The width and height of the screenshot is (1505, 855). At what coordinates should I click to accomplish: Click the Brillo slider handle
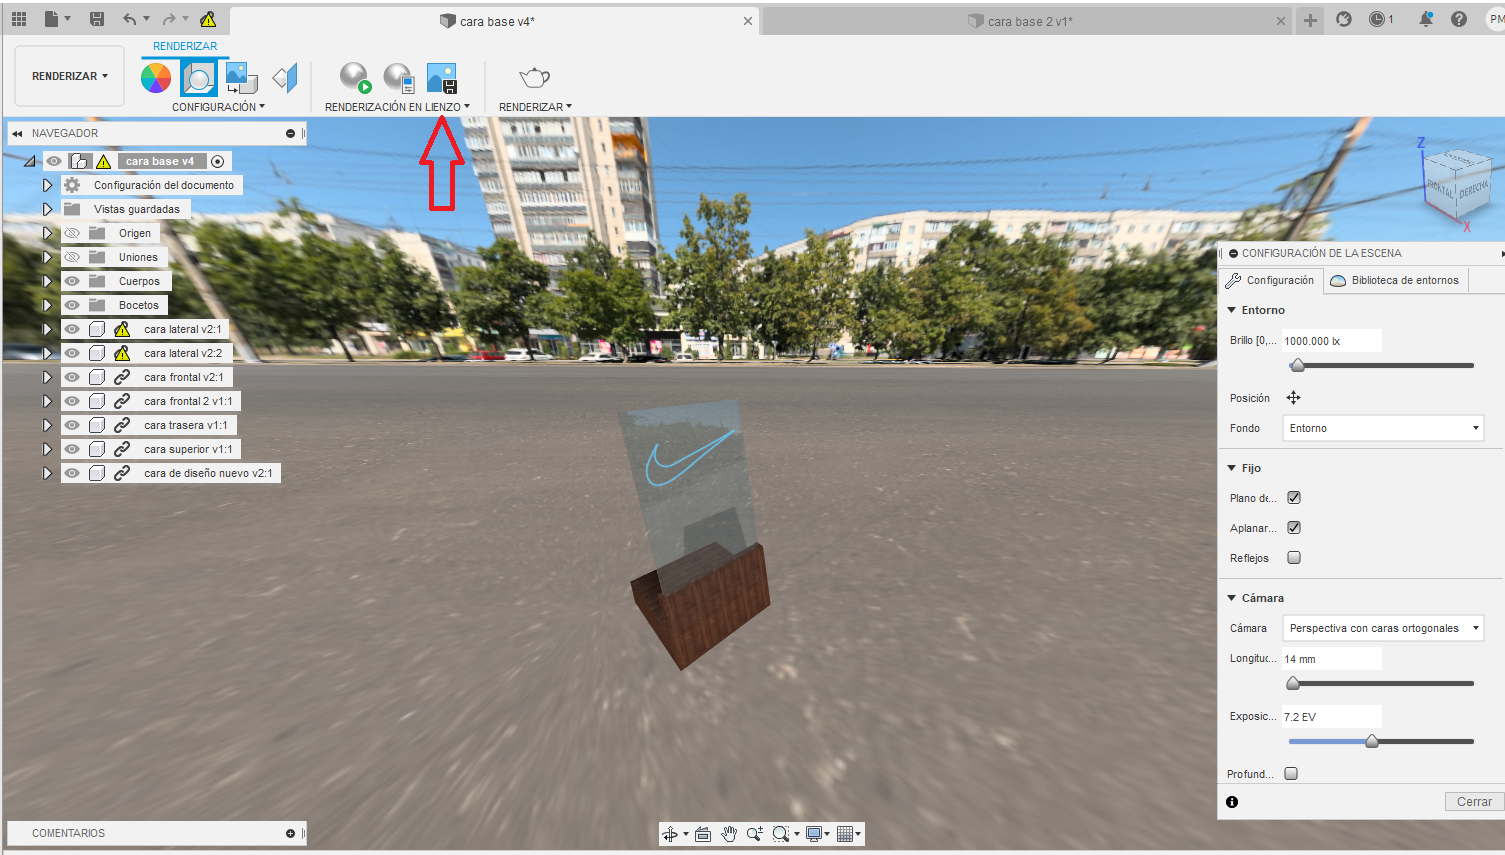[1297, 365]
